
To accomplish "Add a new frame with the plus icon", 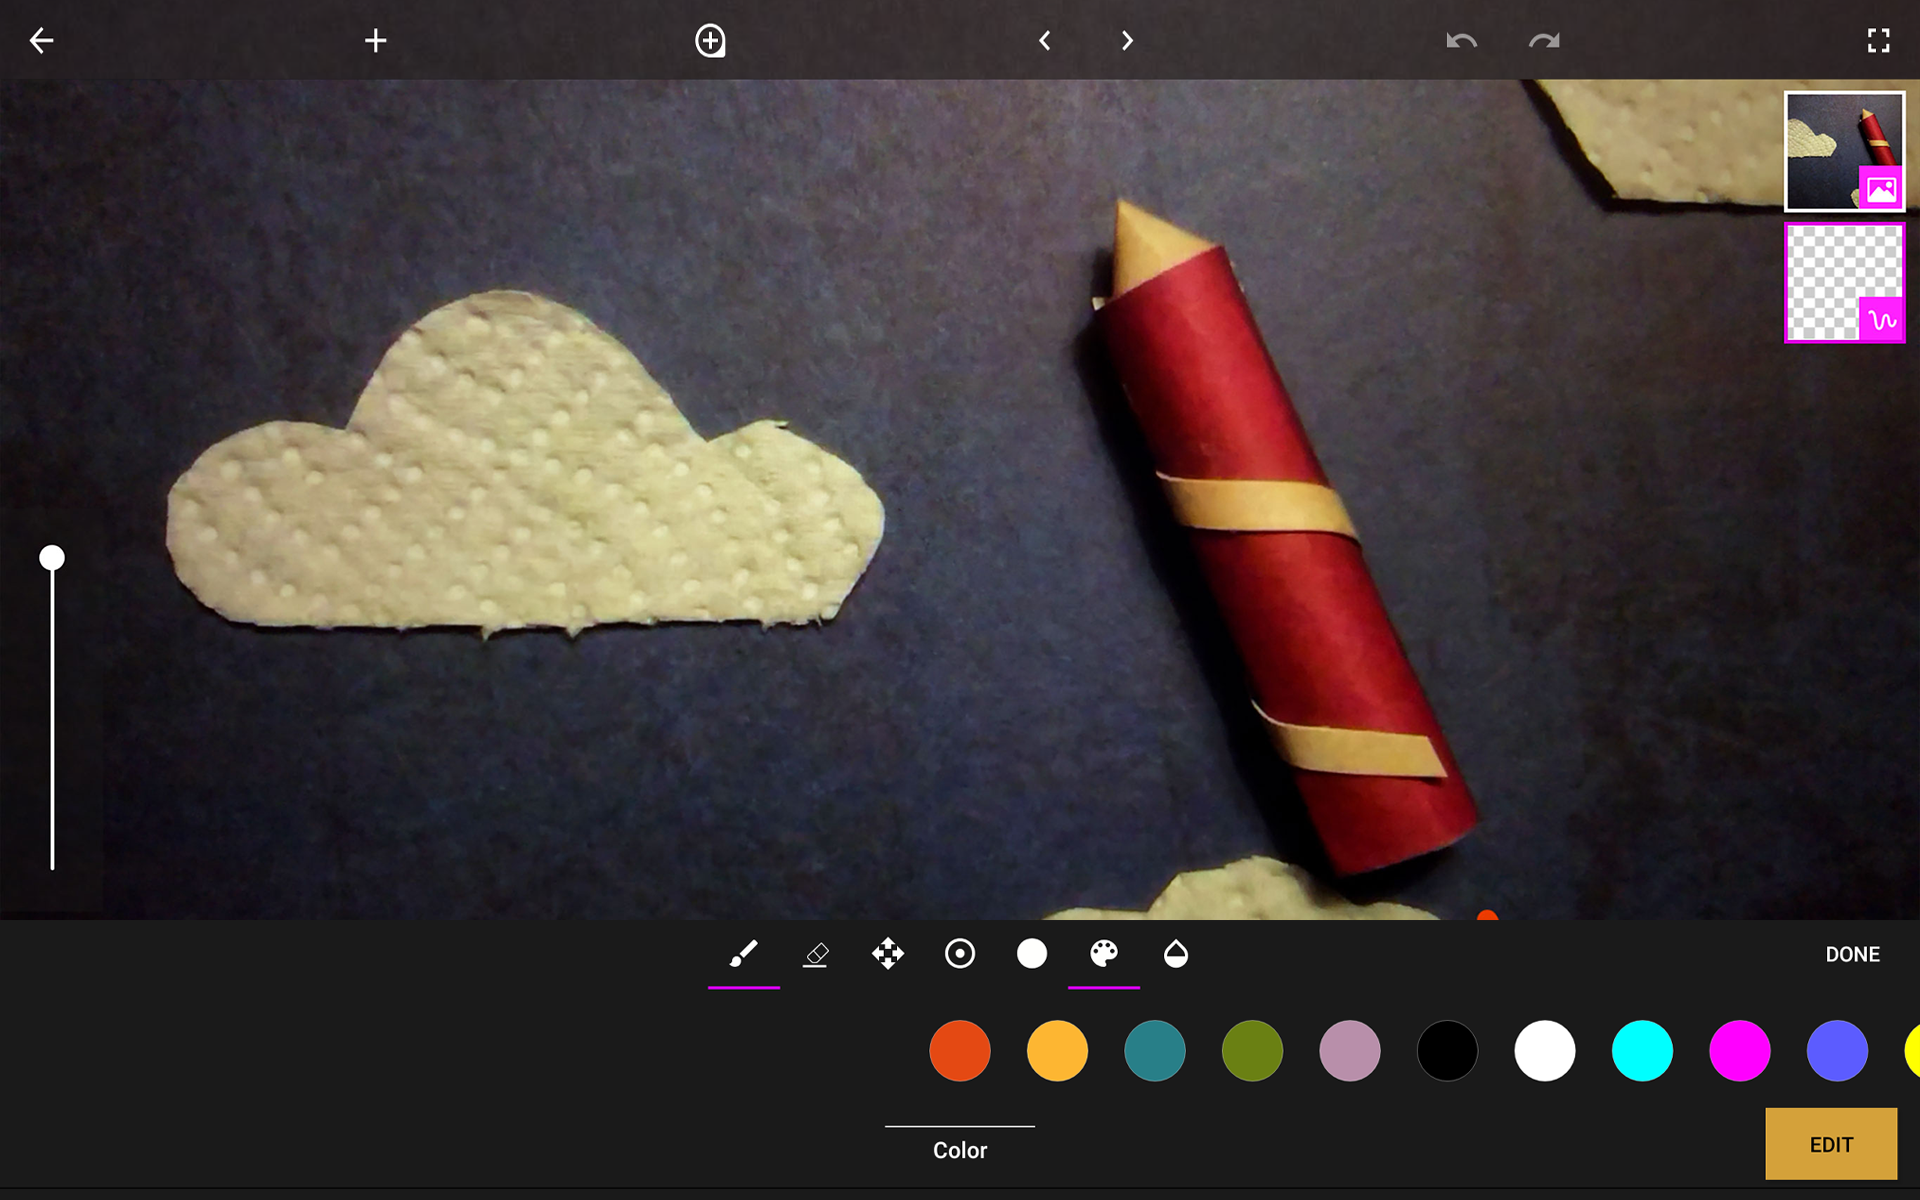I will tap(376, 41).
